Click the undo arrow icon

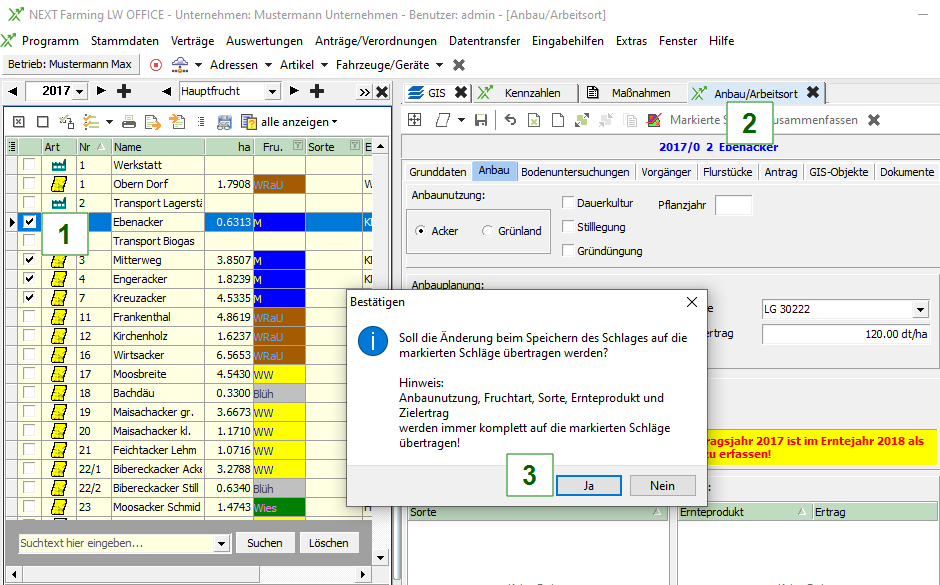pyautogui.click(x=510, y=120)
